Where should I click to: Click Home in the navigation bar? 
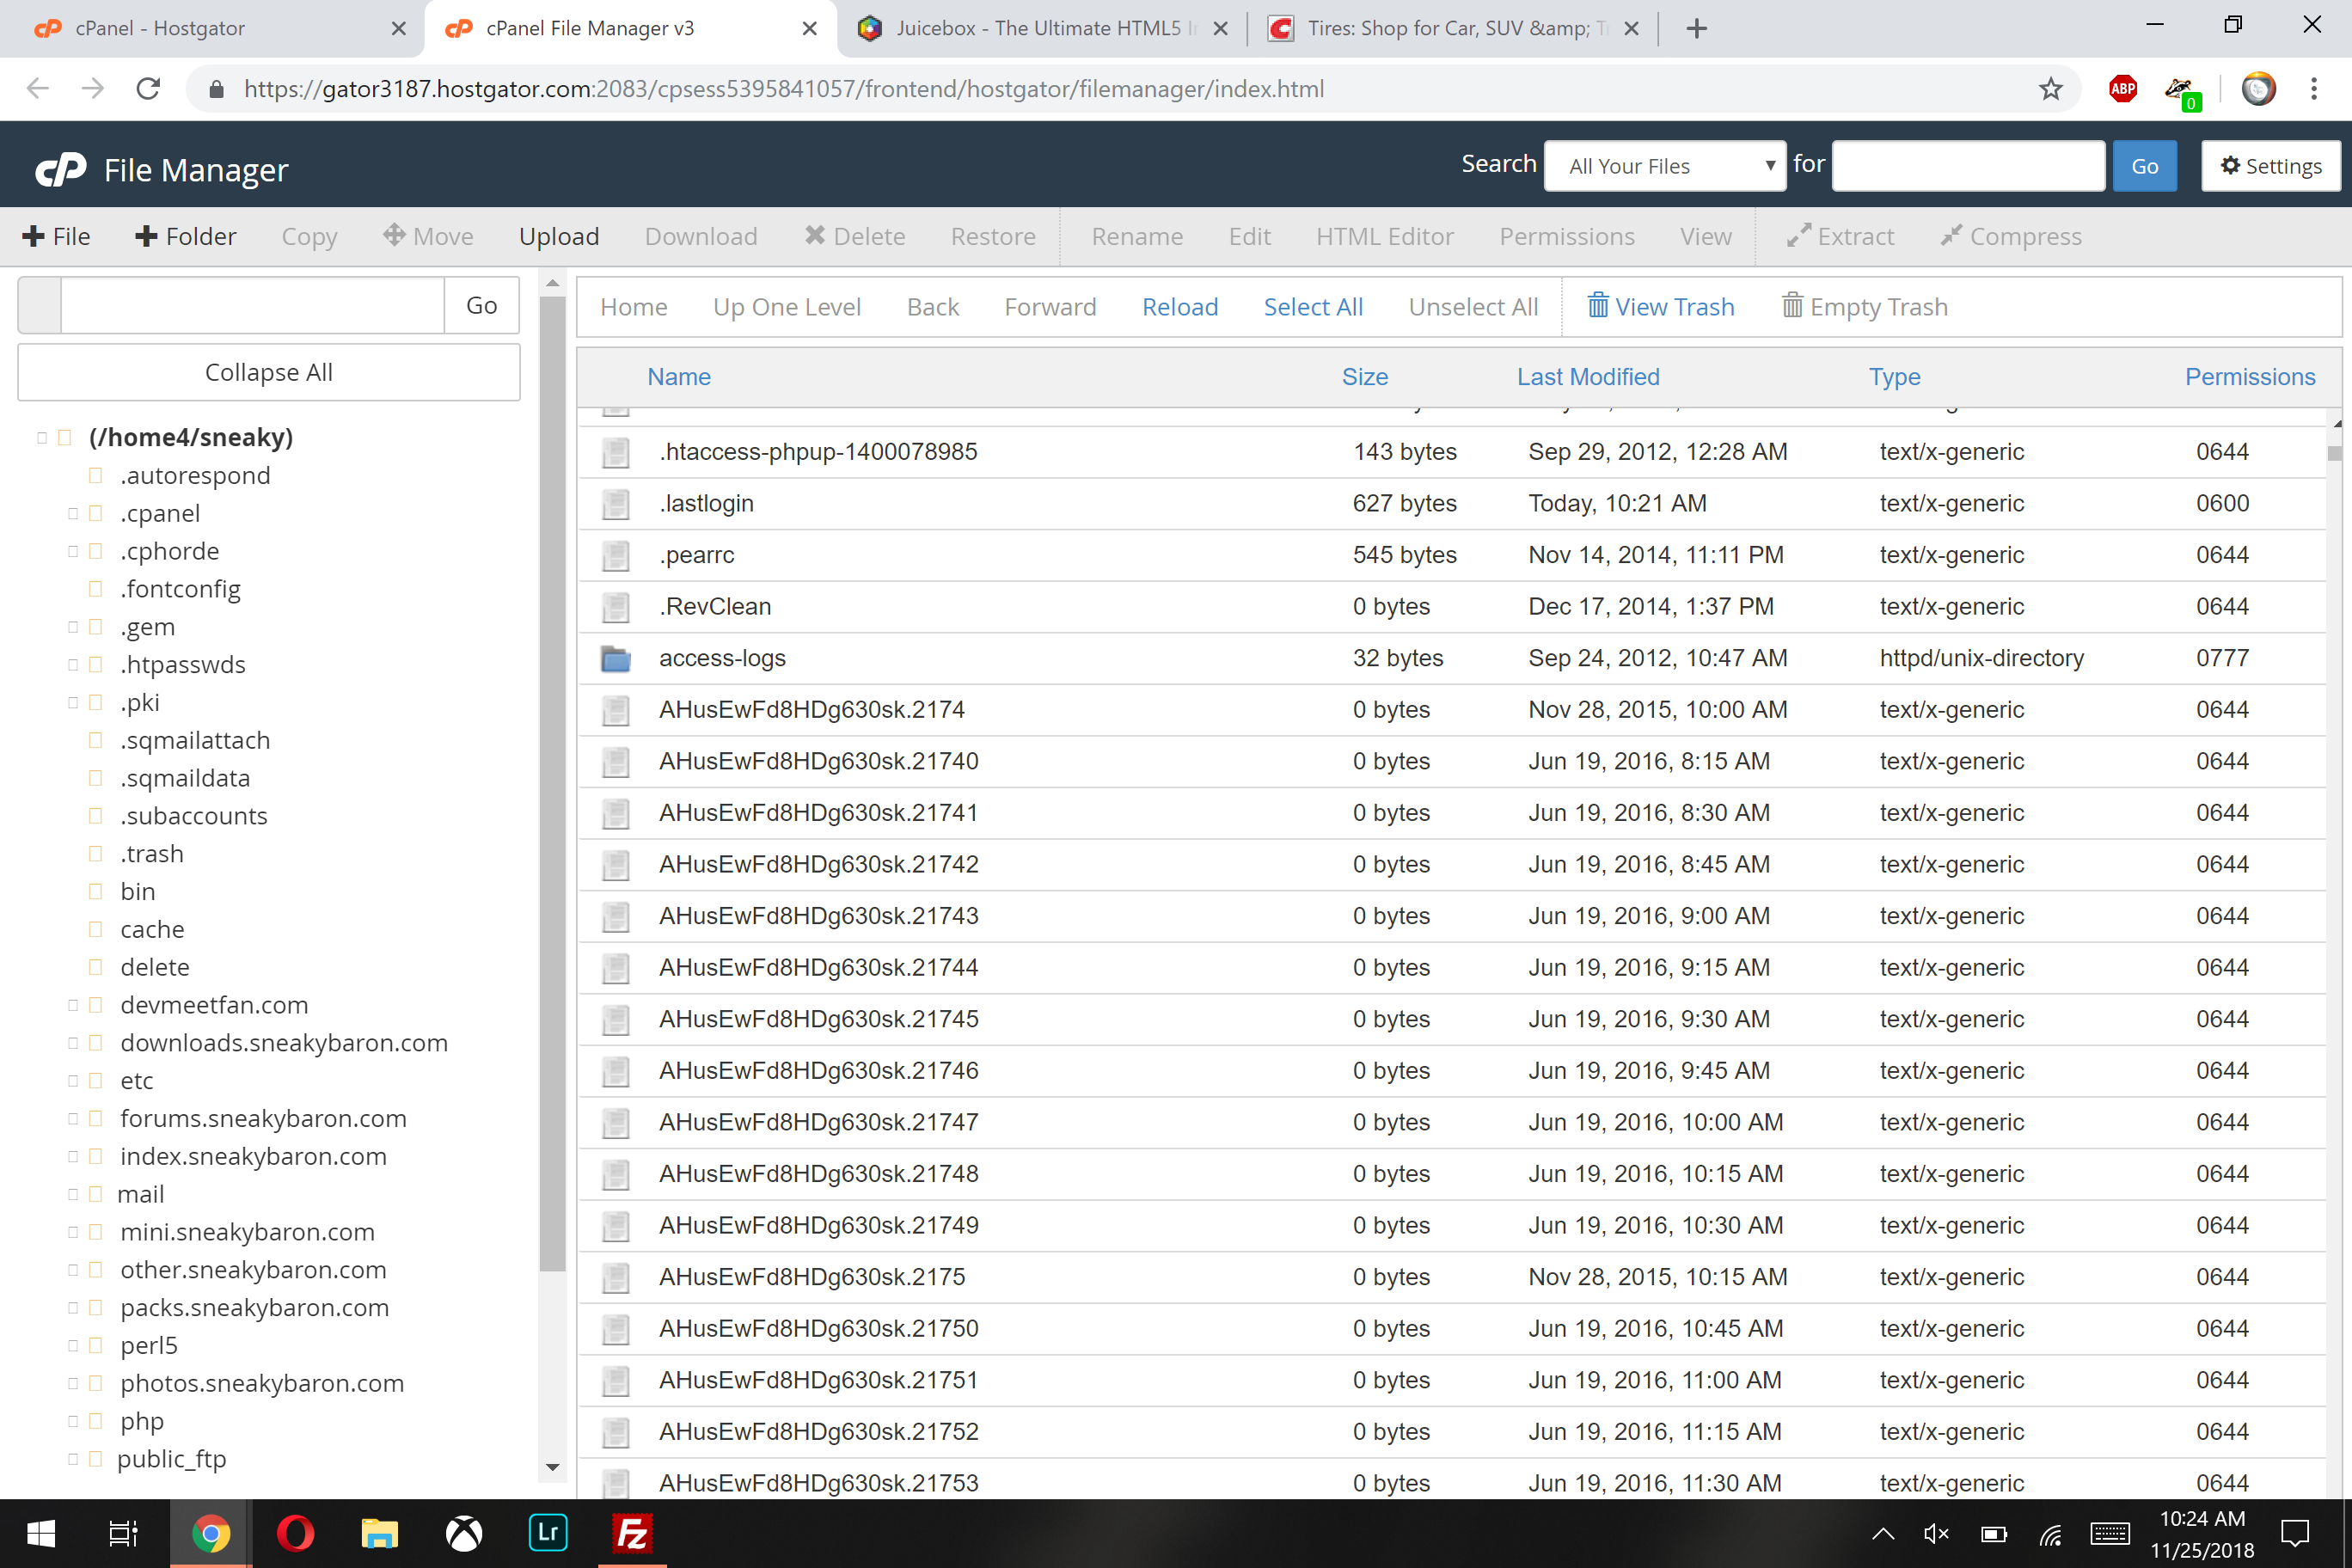(634, 307)
